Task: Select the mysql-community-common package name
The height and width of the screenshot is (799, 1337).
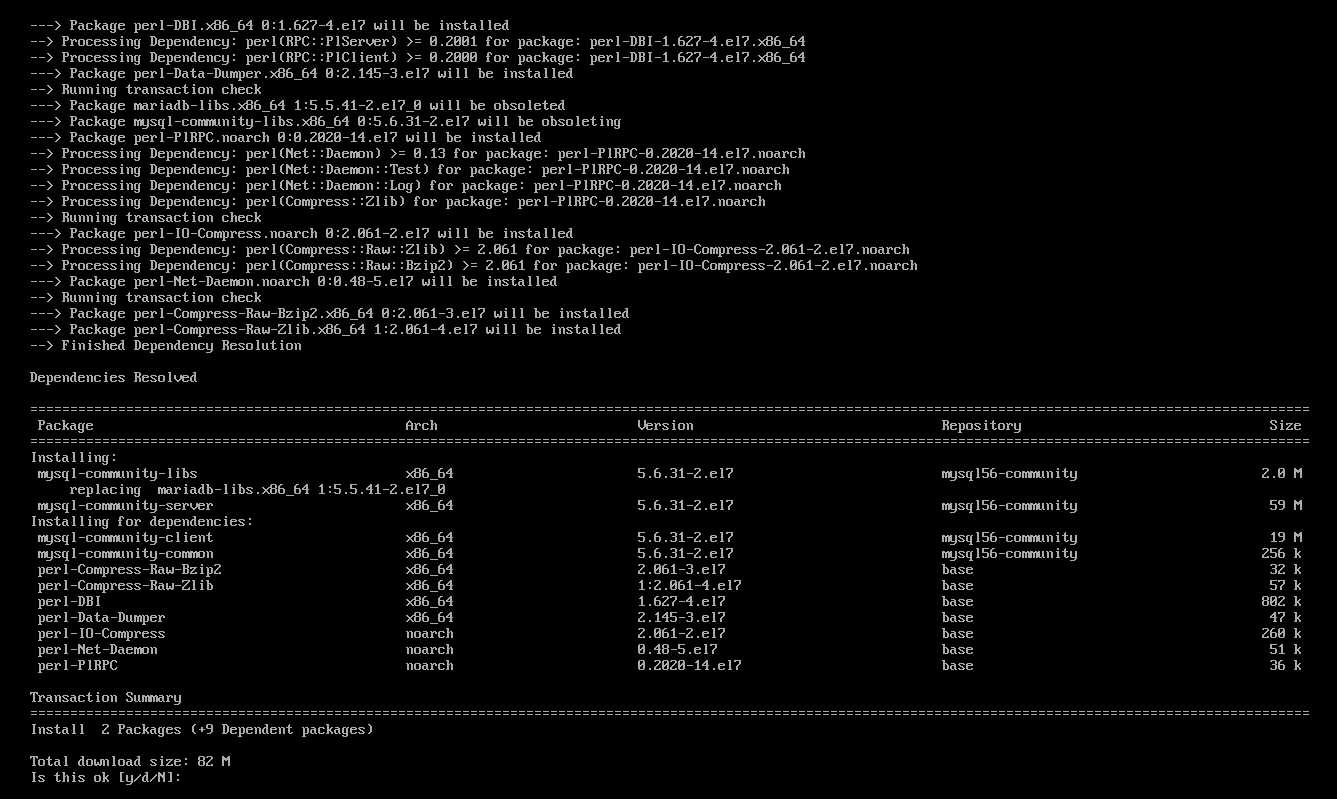Action: (126, 553)
